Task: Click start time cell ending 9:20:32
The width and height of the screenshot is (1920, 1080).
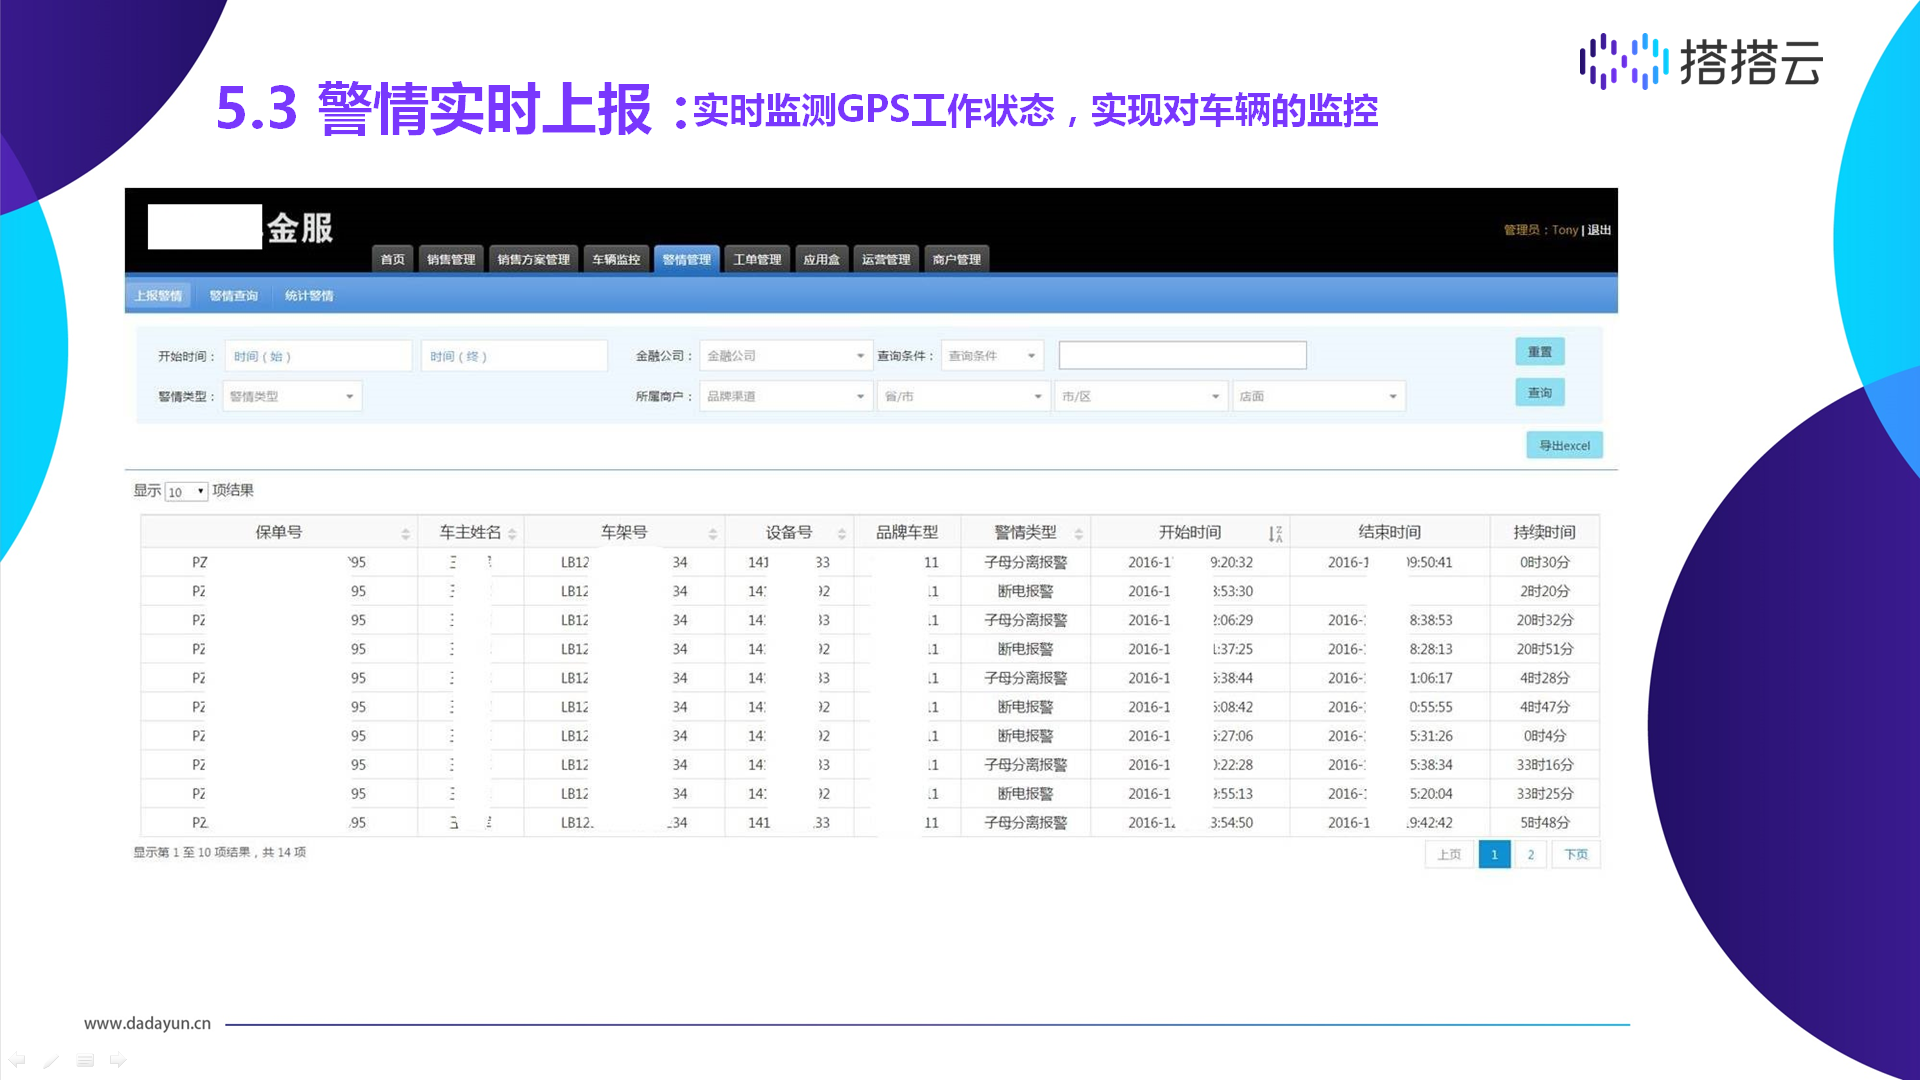Action: [x=1190, y=563]
